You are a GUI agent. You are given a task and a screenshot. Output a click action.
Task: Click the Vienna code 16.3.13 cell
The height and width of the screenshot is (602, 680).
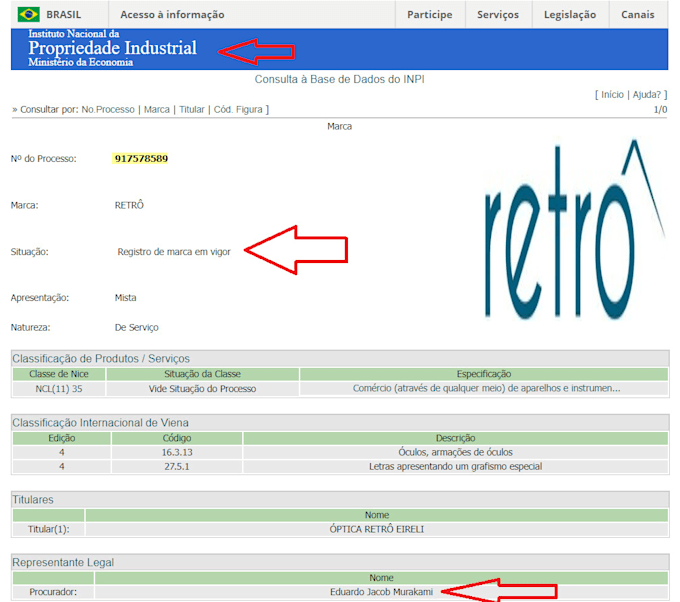point(177,452)
